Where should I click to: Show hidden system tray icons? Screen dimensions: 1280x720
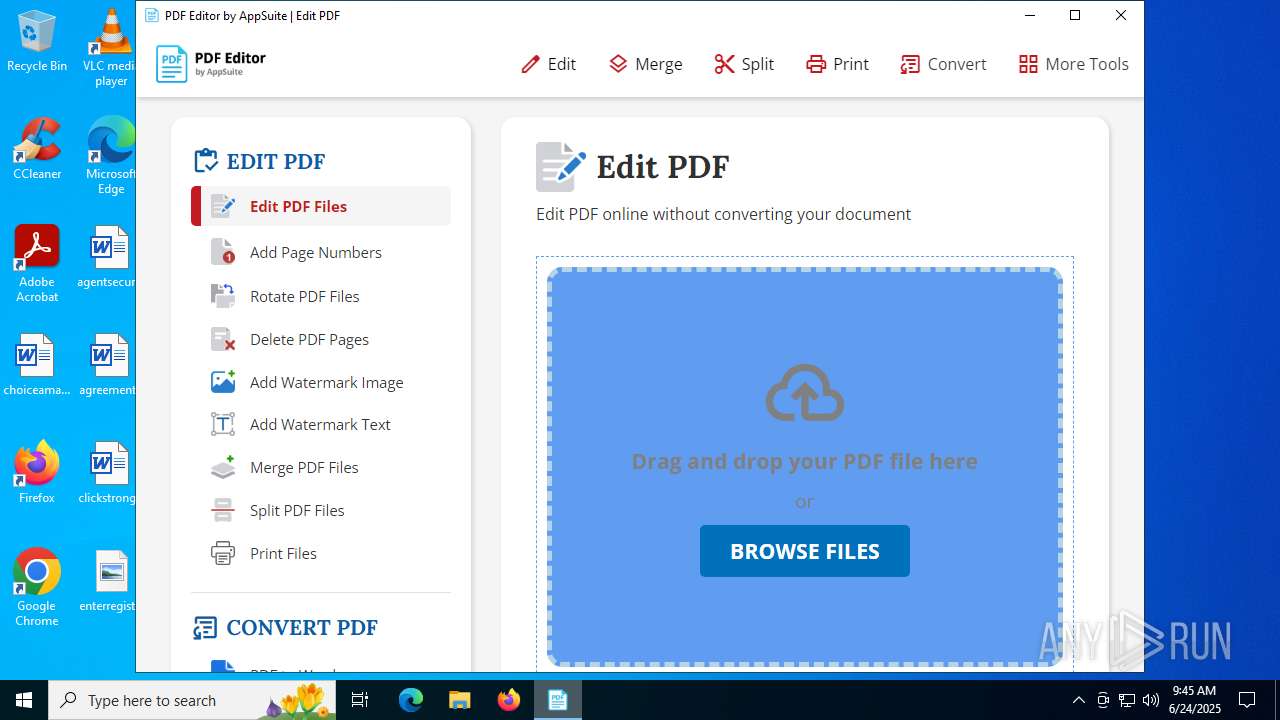(1078, 700)
